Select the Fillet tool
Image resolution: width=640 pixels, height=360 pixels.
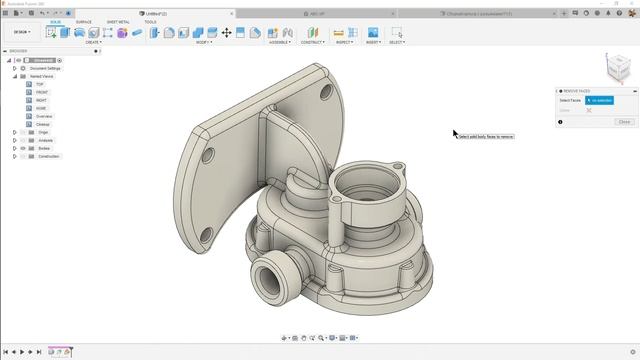click(x=169, y=32)
